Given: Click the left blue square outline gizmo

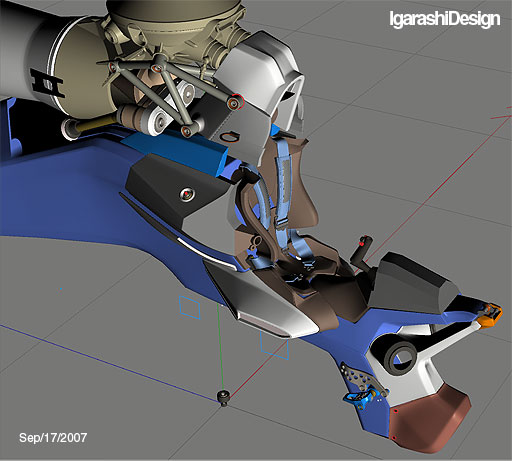Looking at the screenshot, I should [190, 307].
